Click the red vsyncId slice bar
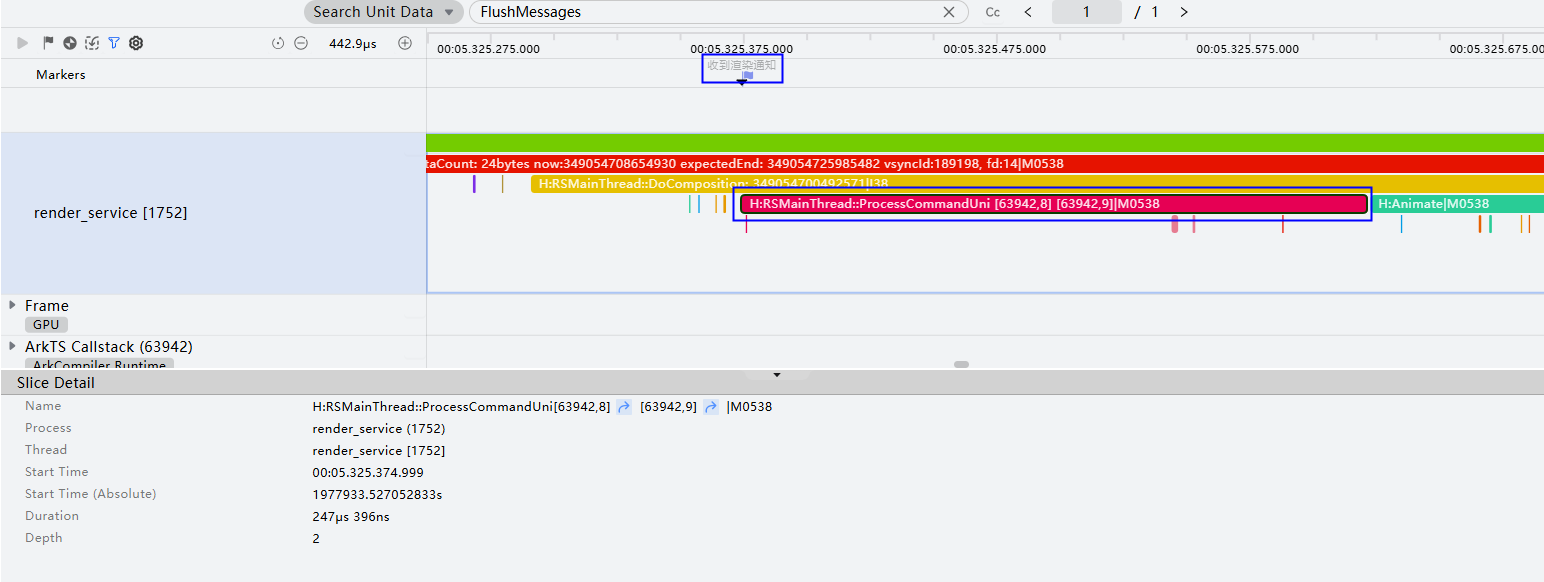This screenshot has height=582, width=1544. click(985, 164)
